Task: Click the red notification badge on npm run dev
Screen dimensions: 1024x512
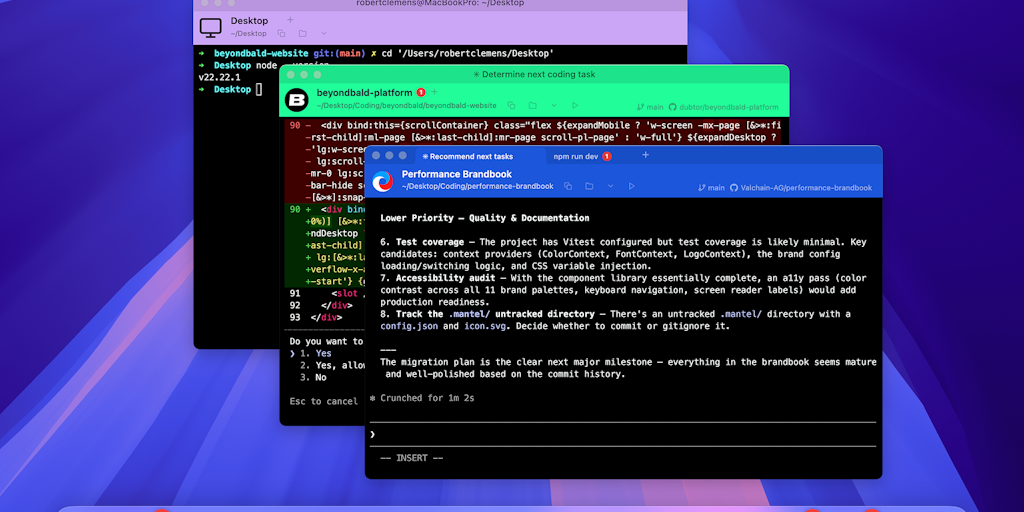Action: tap(607, 156)
